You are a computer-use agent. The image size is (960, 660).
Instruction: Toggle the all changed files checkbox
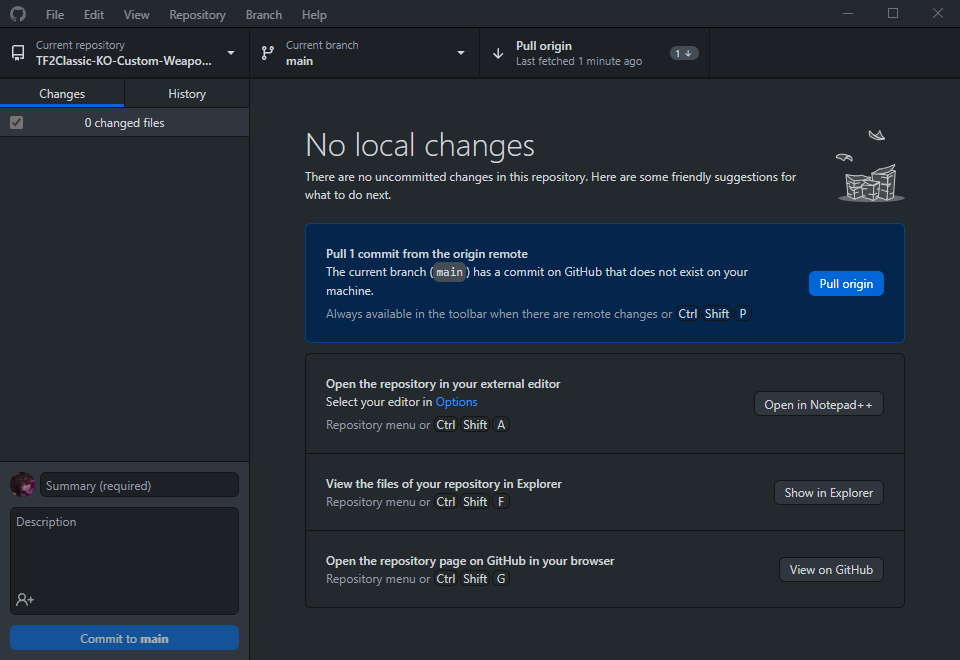pos(17,122)
